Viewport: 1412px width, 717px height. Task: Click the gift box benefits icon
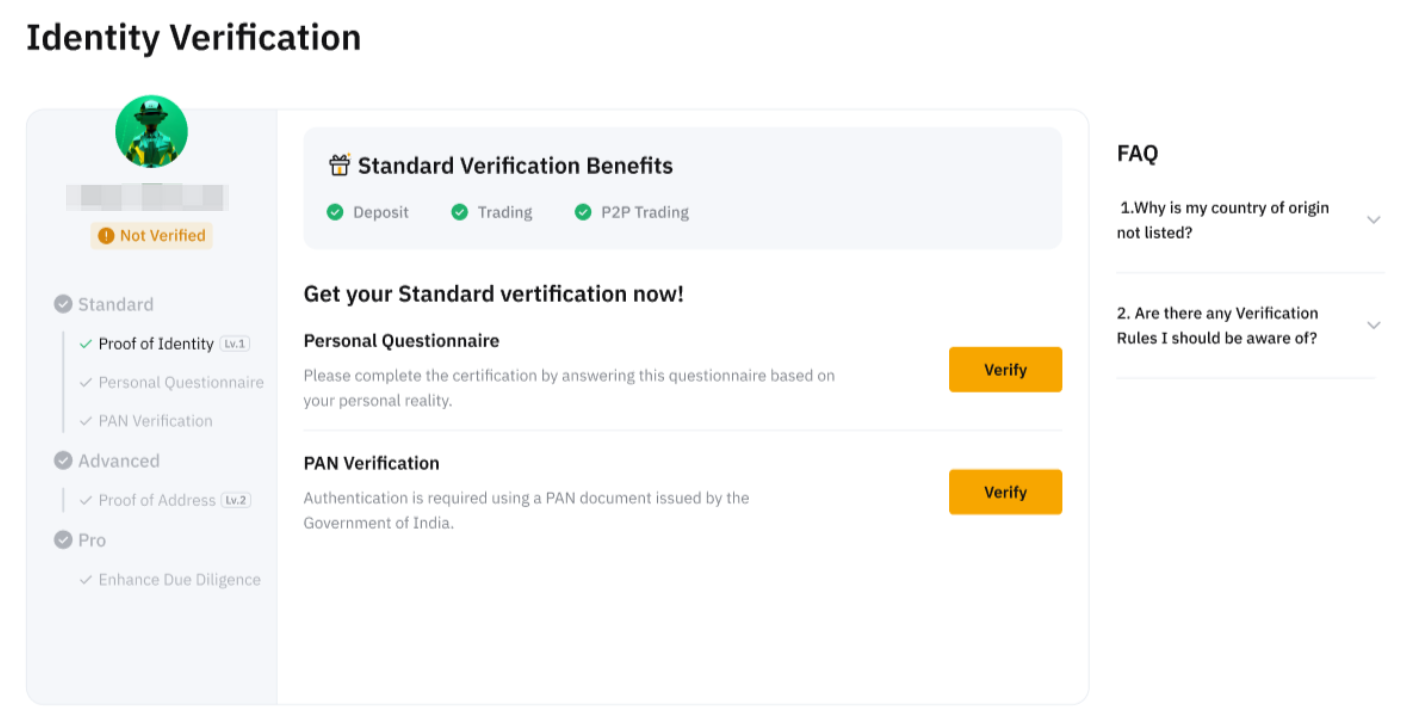340,165
